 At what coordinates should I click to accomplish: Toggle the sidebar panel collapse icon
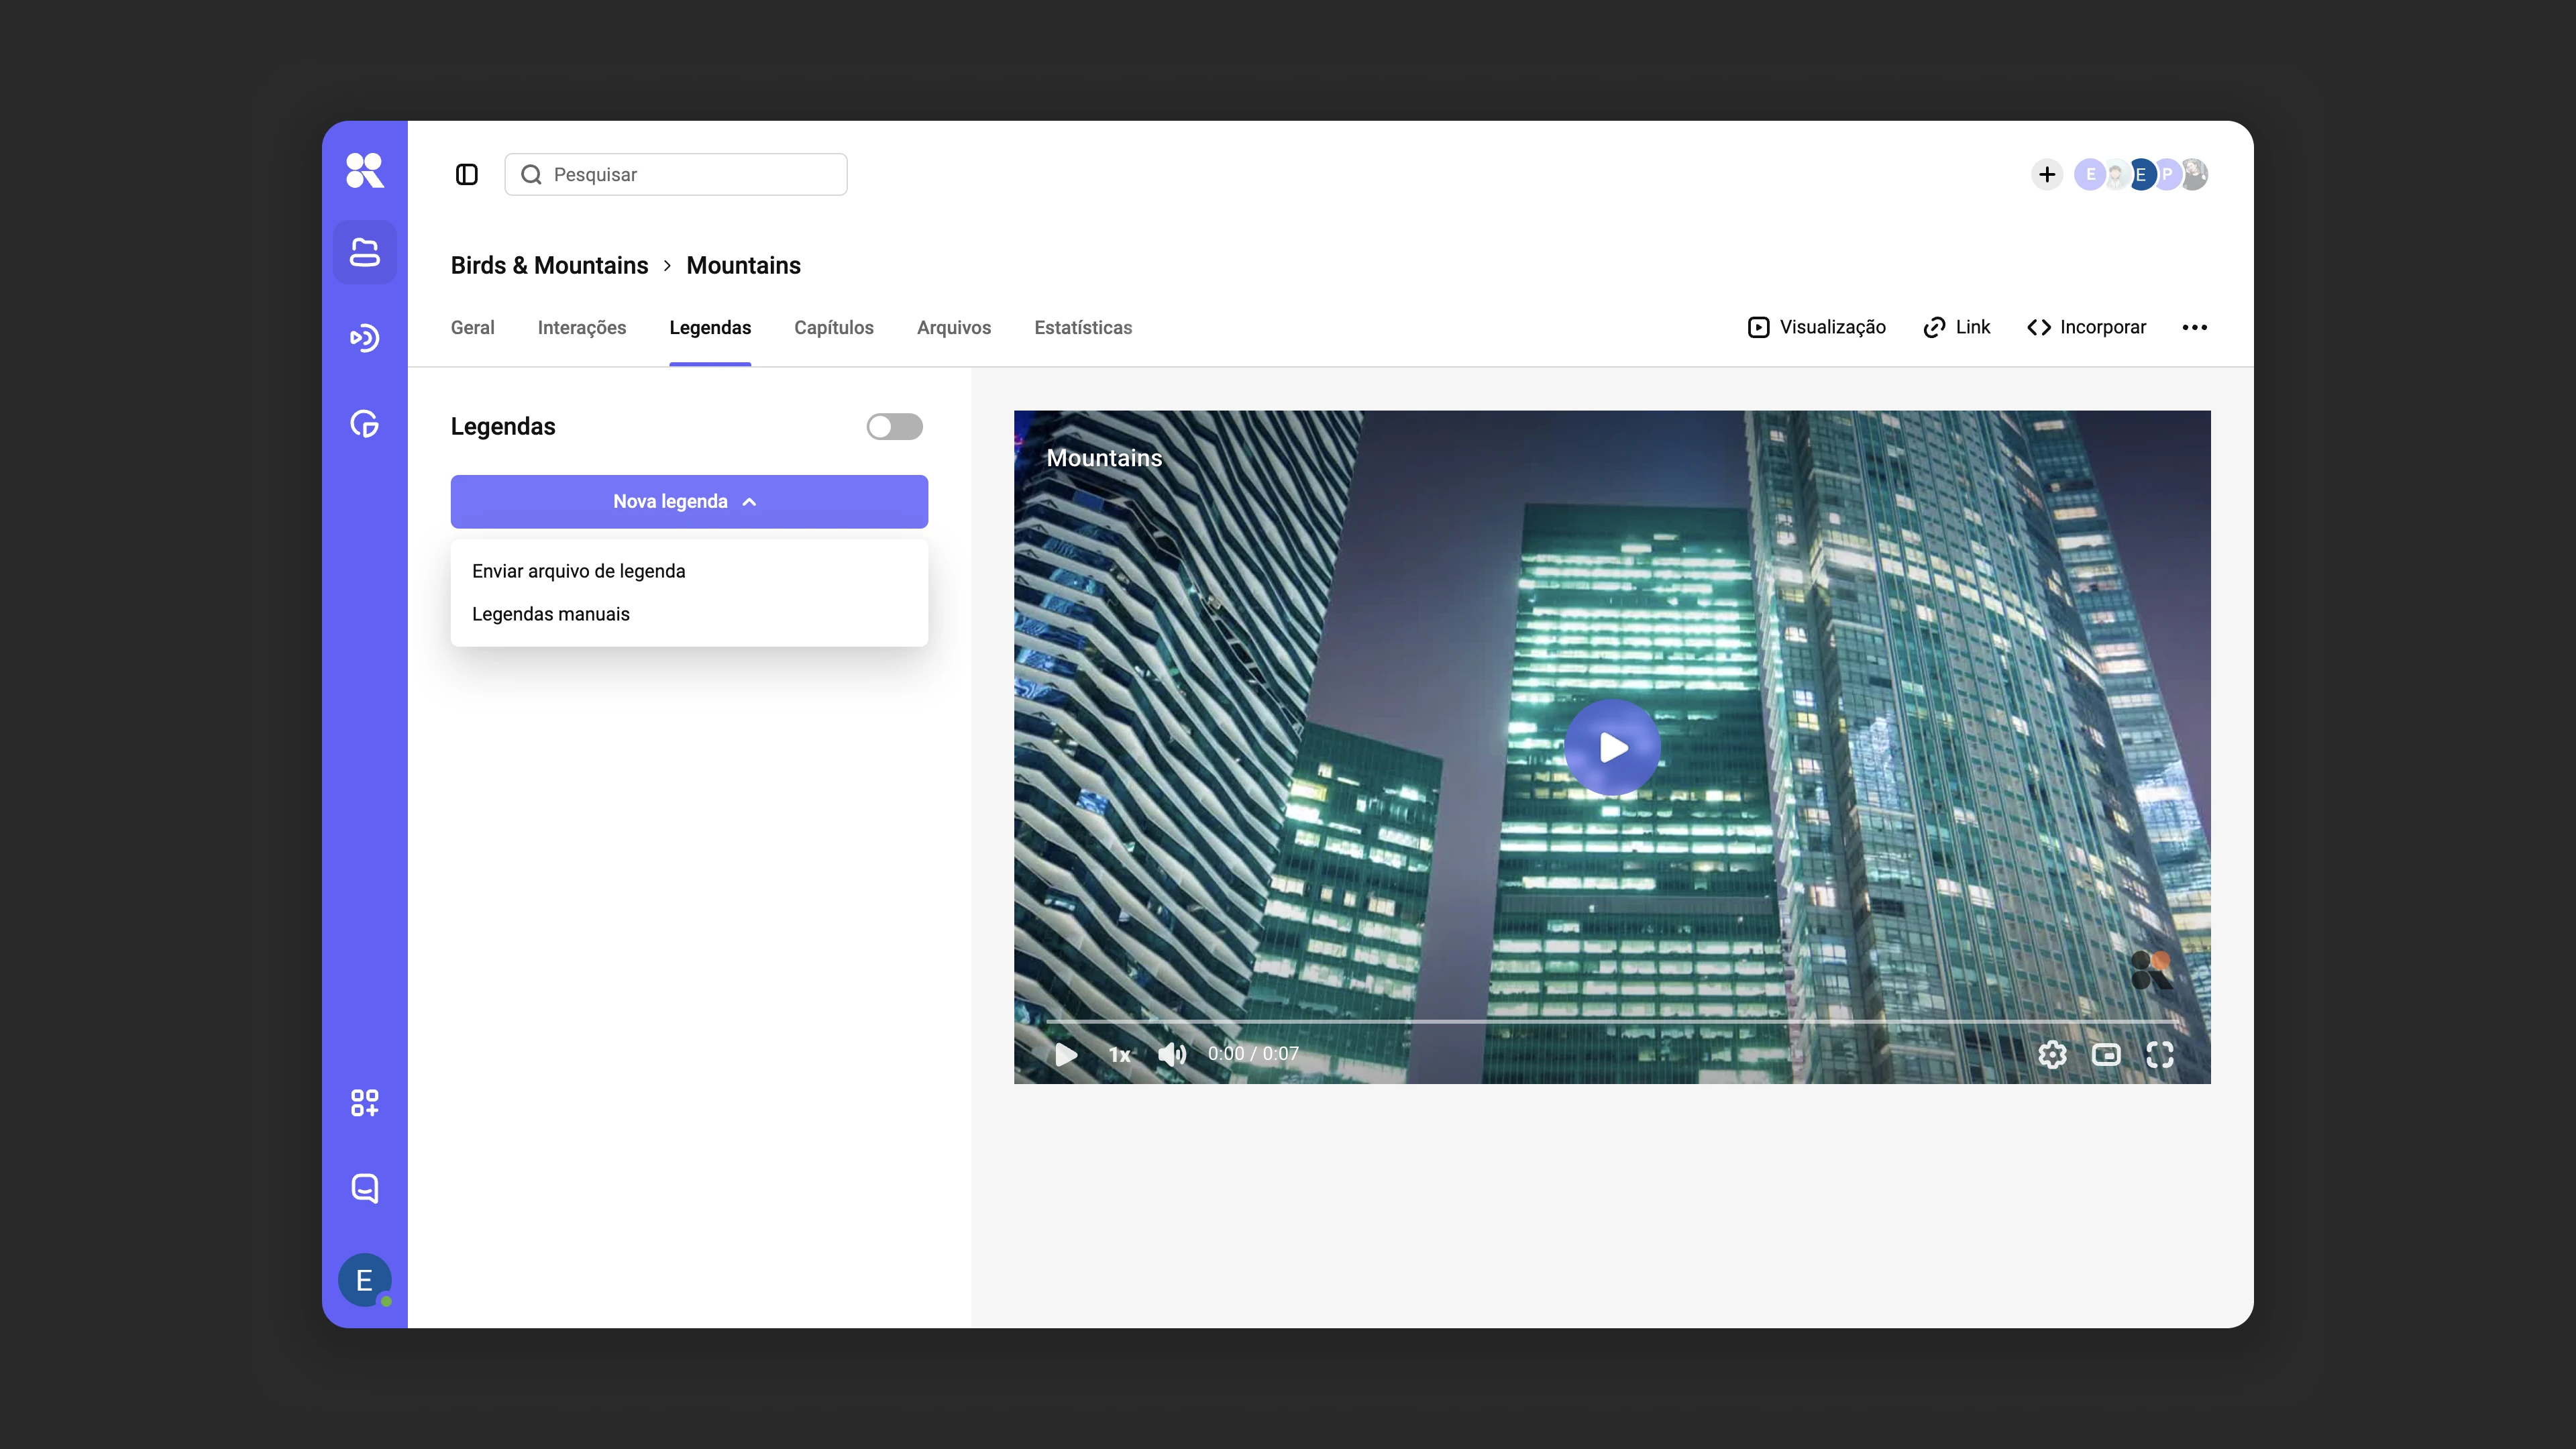click(x=466, y=175)
